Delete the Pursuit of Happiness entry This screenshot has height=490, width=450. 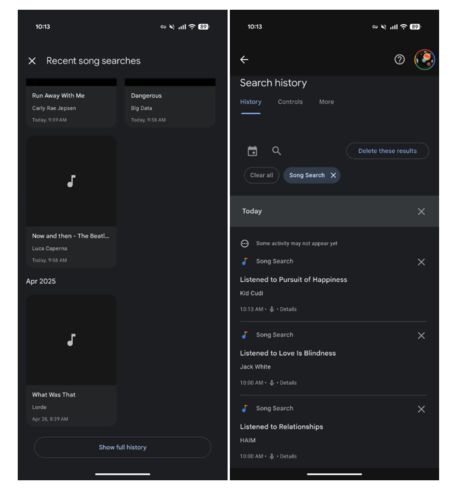[x=421, y=262]
